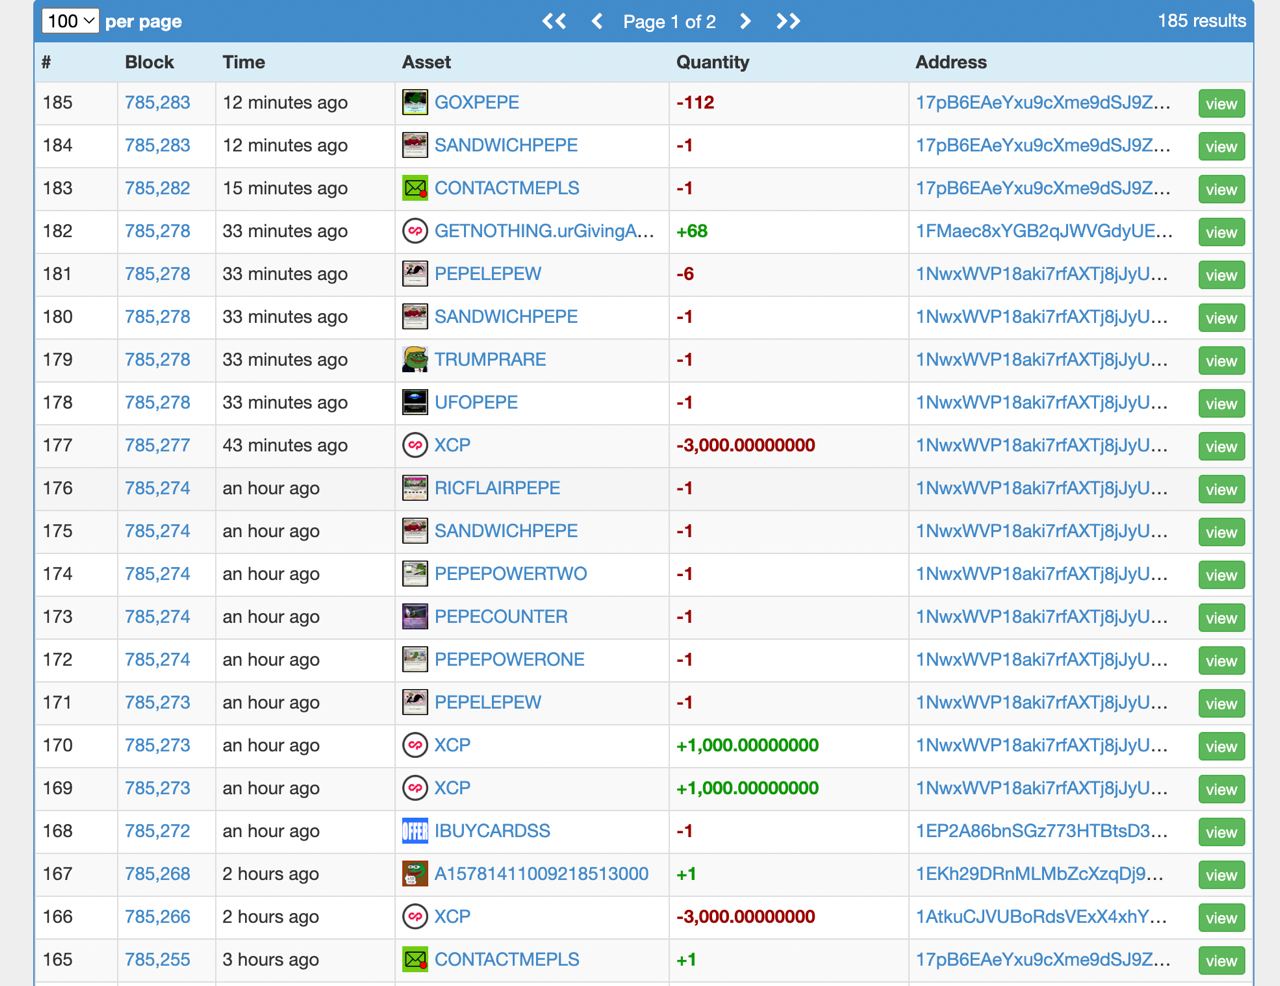1280x986 pixels.
Task: Click the PEPEPOWERONE card icon in row 172
Action: (x=415, y=660)
